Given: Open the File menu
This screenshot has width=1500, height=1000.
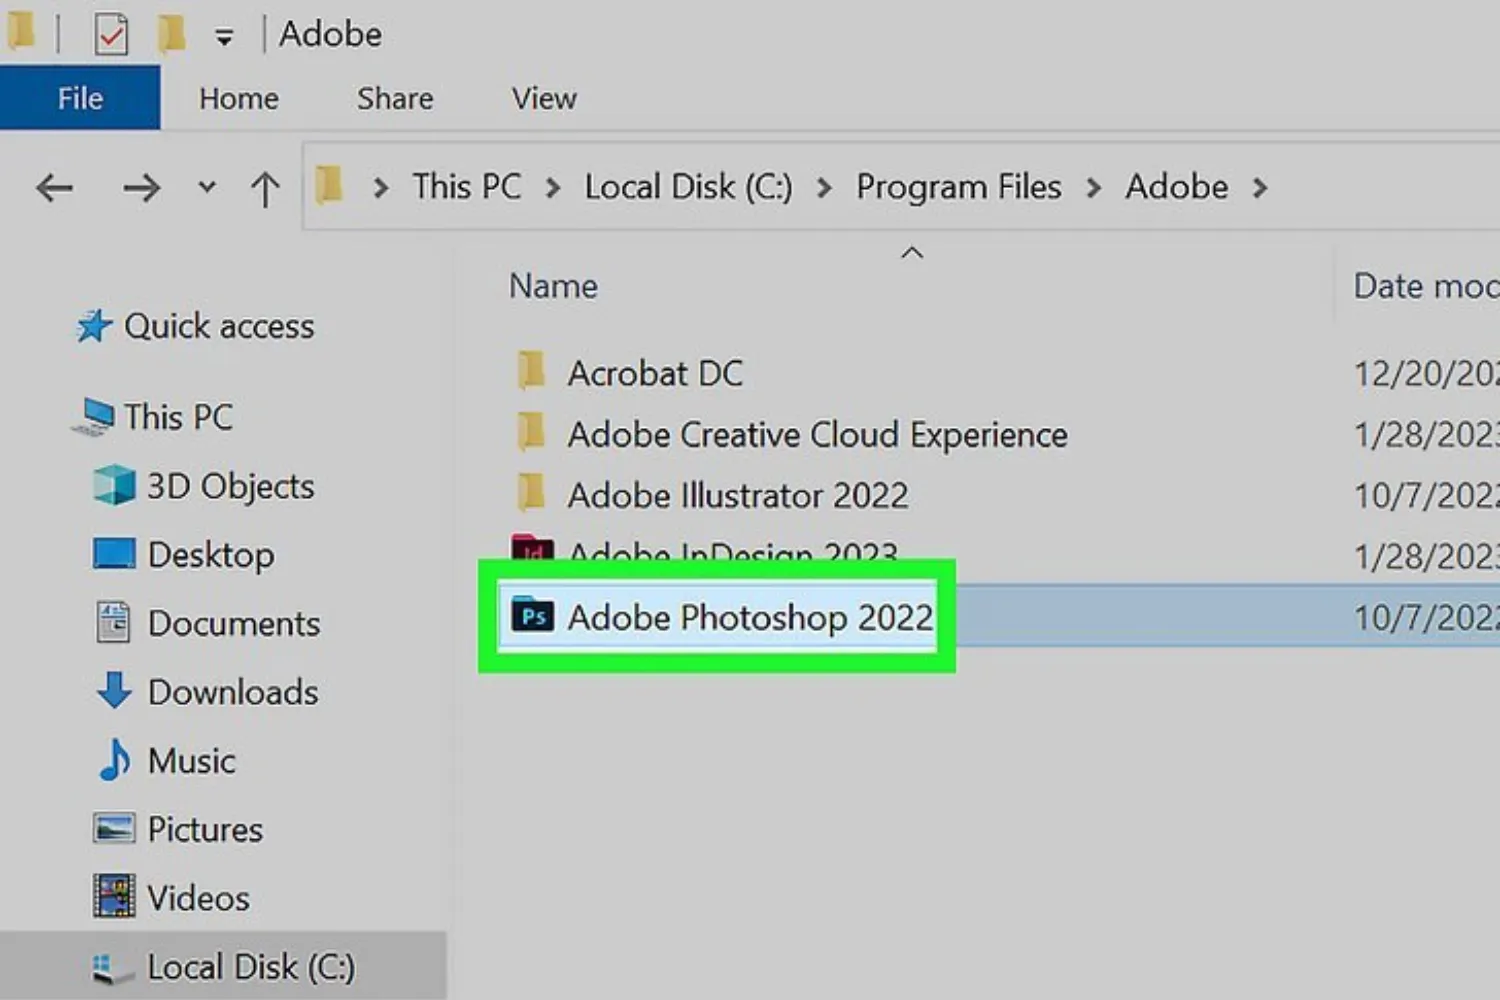Looking at the screenshot, I should 78,97.
